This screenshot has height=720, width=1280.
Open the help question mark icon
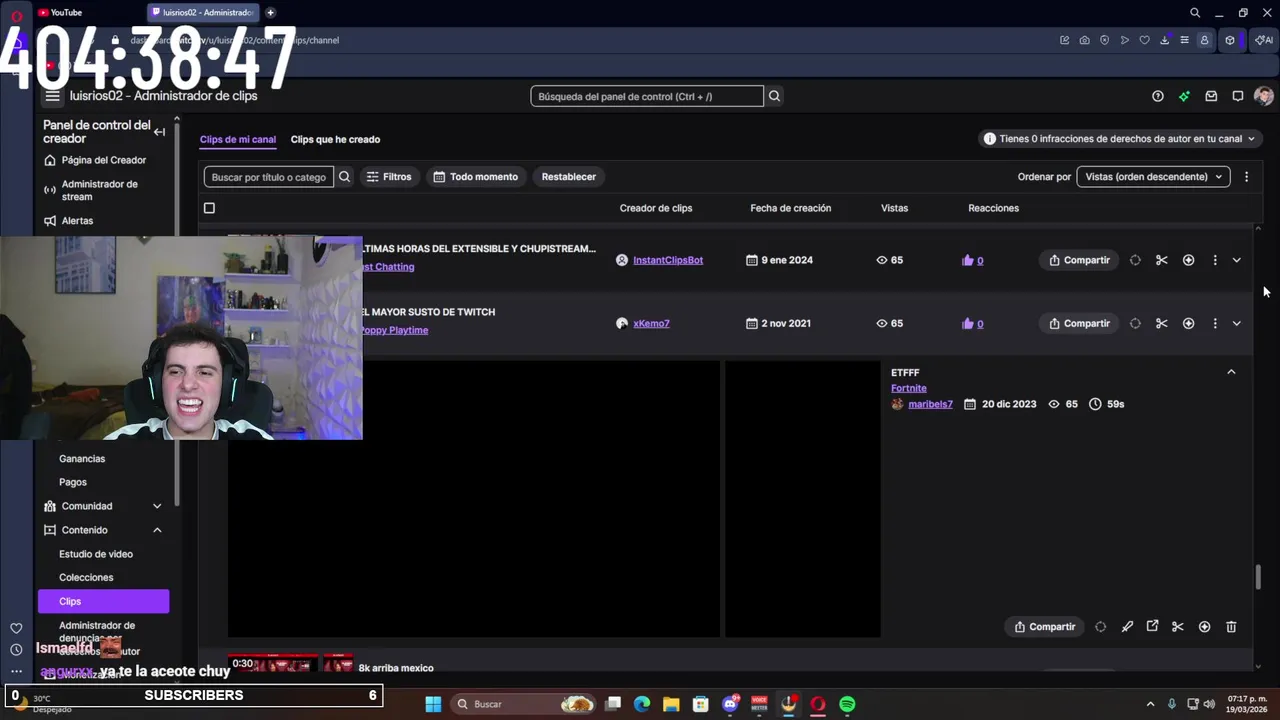point(1158,96)
